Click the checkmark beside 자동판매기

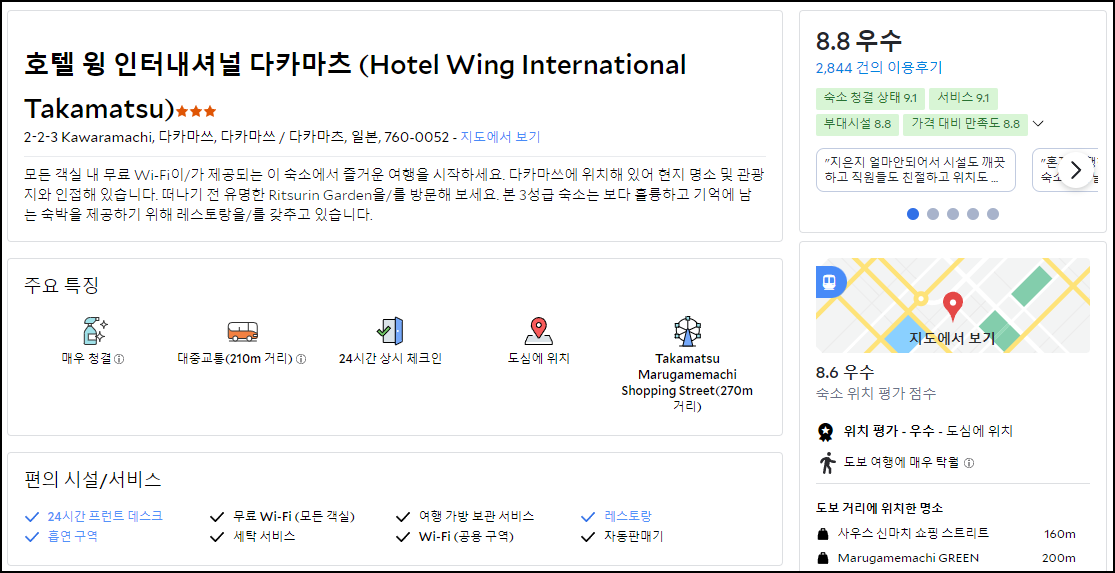click(588, 536)
